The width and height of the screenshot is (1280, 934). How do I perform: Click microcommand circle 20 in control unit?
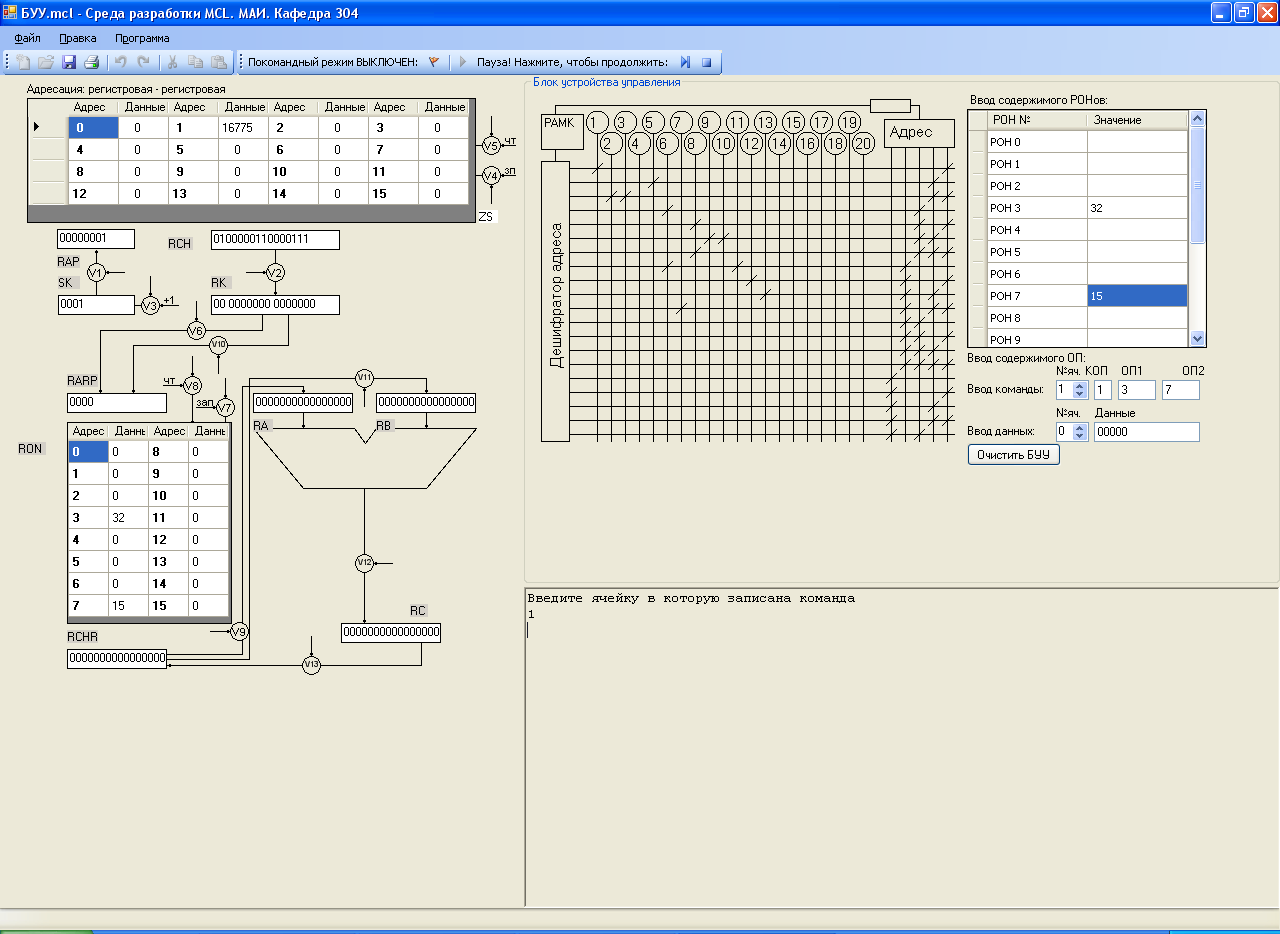pos(863,143)
